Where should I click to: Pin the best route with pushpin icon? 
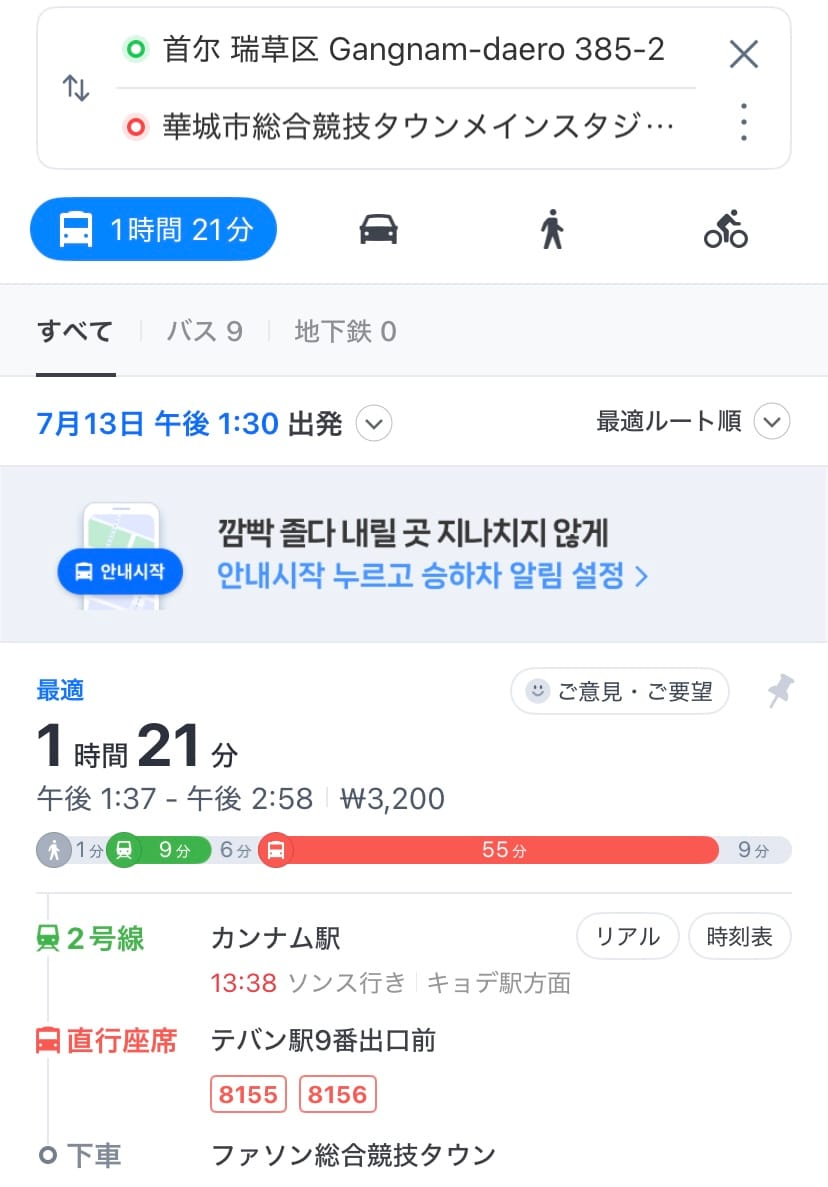(780, 691)
